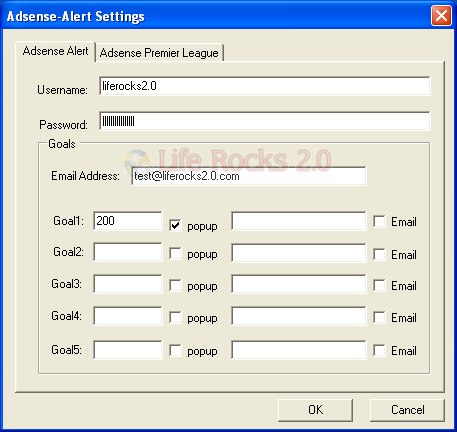Close the Adsense-Alert Settings window

441,15
